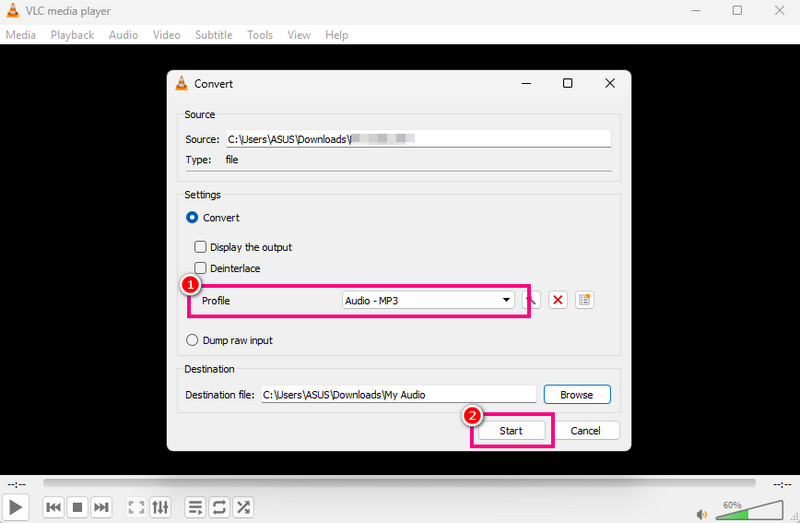Click the Previous media button
Image resolution: width=800 pixels, height=523 pixels.
click(54, 507)
